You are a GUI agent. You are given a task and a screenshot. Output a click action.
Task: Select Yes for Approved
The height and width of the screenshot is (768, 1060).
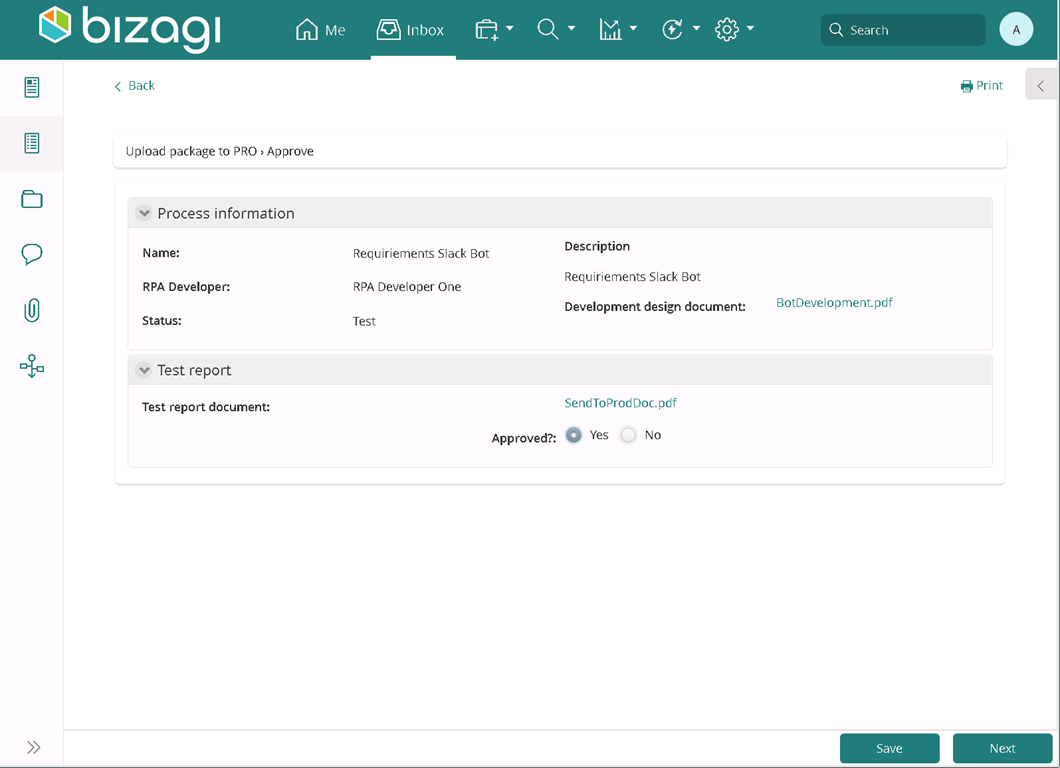573,435
